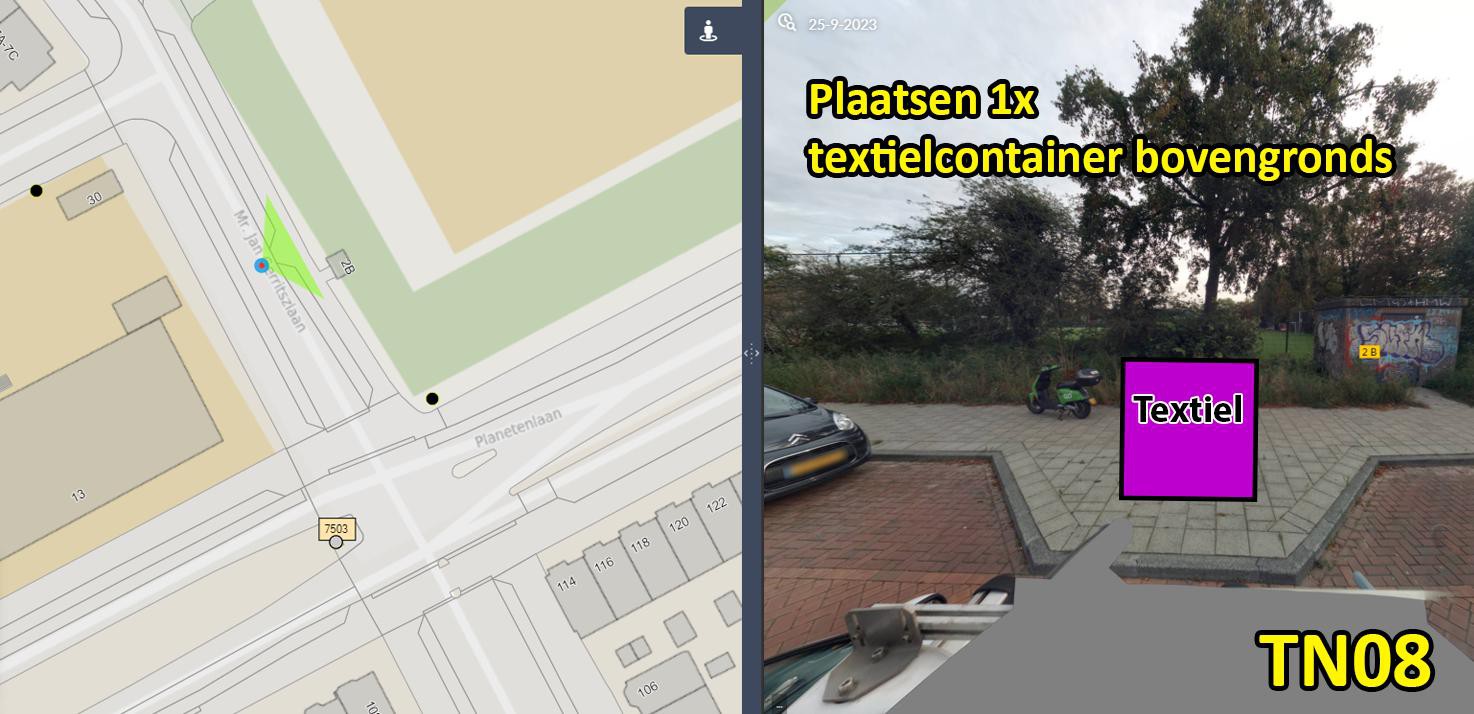Click the black dot near building 30
Image resolution: width=1474 pixels, height=714 pixels.
click(x=36, y=190)
